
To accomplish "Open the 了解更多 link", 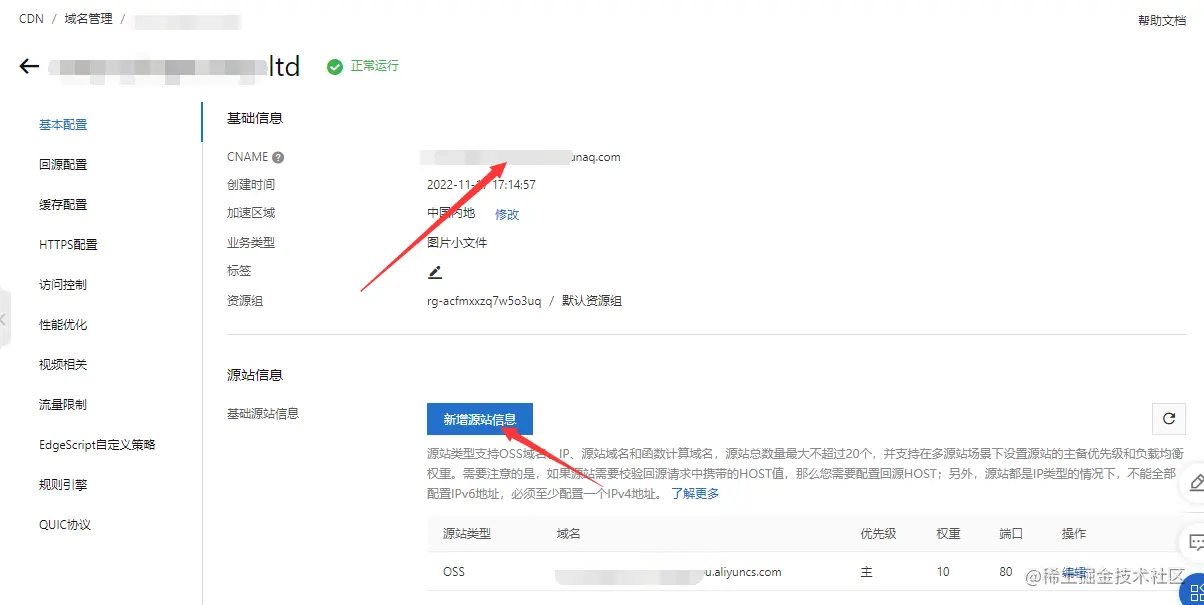I will (695, 493).
